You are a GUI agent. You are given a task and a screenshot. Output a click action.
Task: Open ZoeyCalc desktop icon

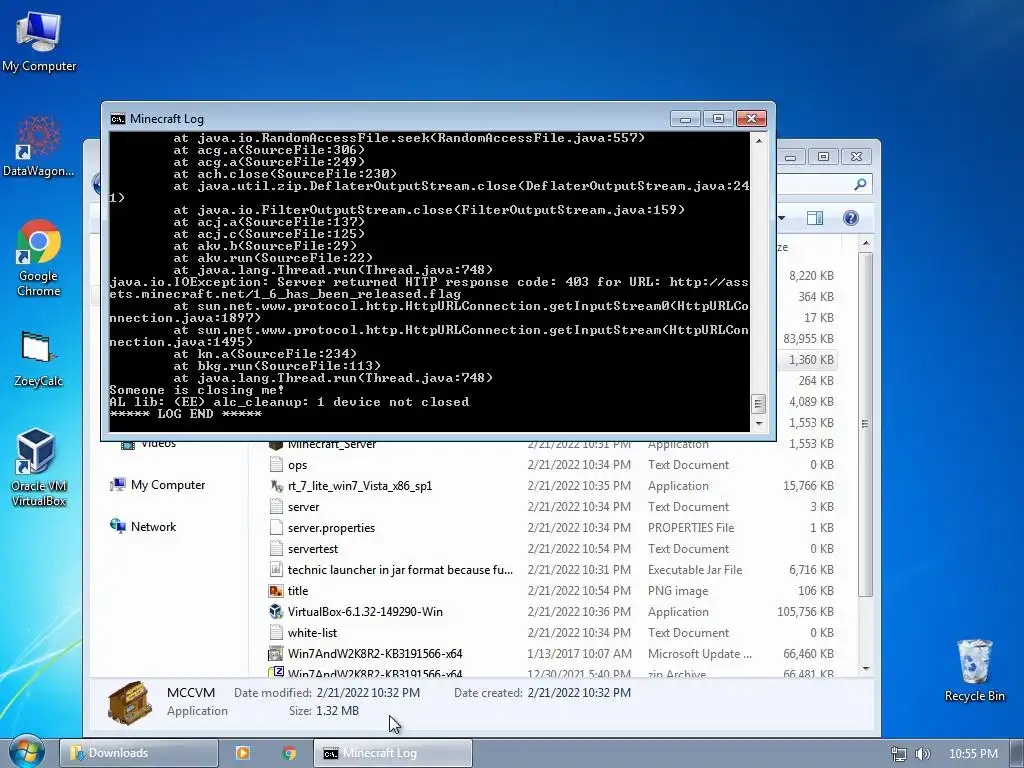click(38, 359)
